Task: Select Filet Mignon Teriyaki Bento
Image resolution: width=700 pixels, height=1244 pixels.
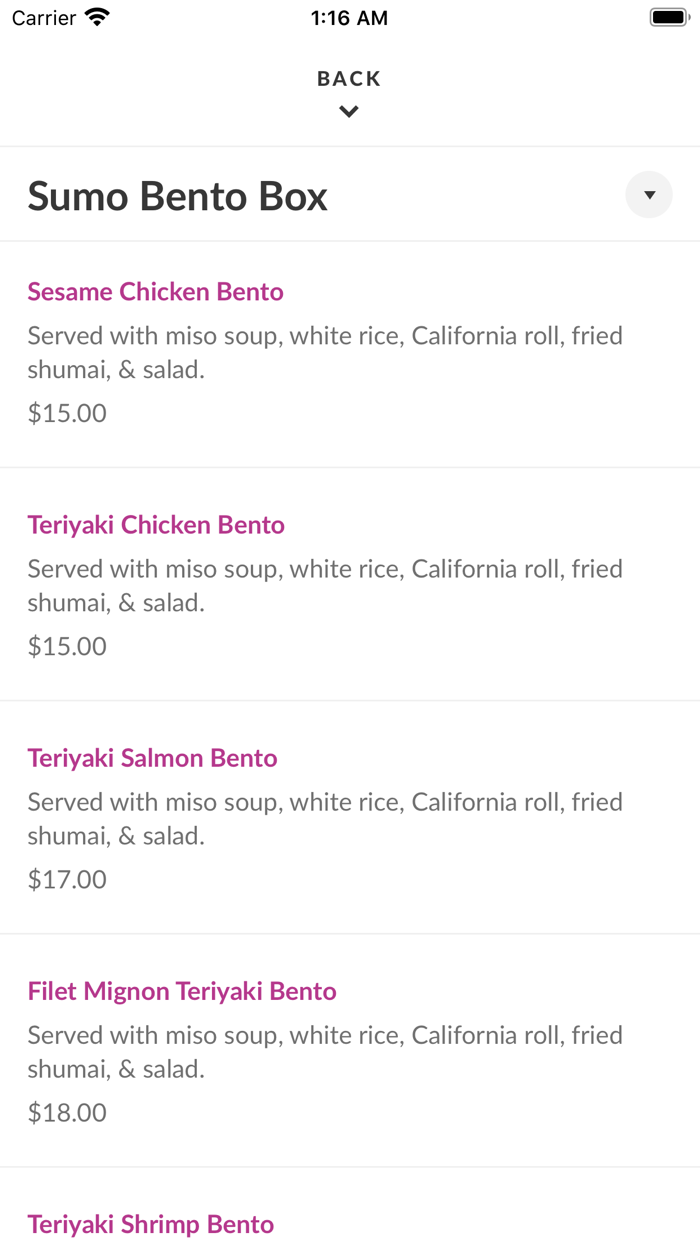Action: 182,991
